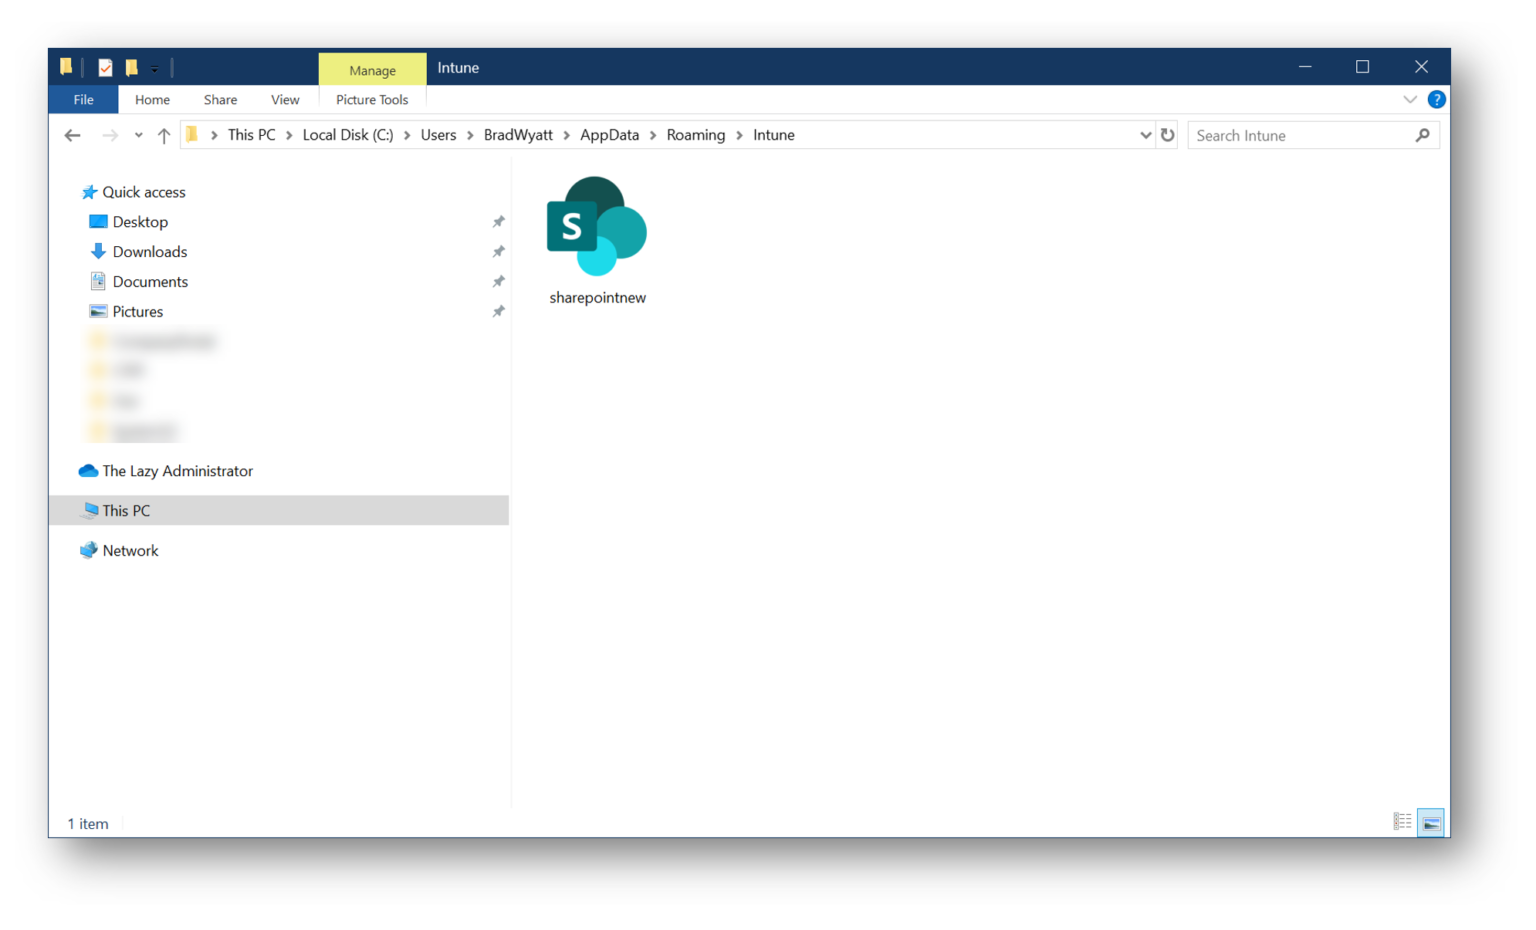Open The Lazy Administrator OneDrive
Viewport: 1536px width, 930px height.
click(177, 471)
